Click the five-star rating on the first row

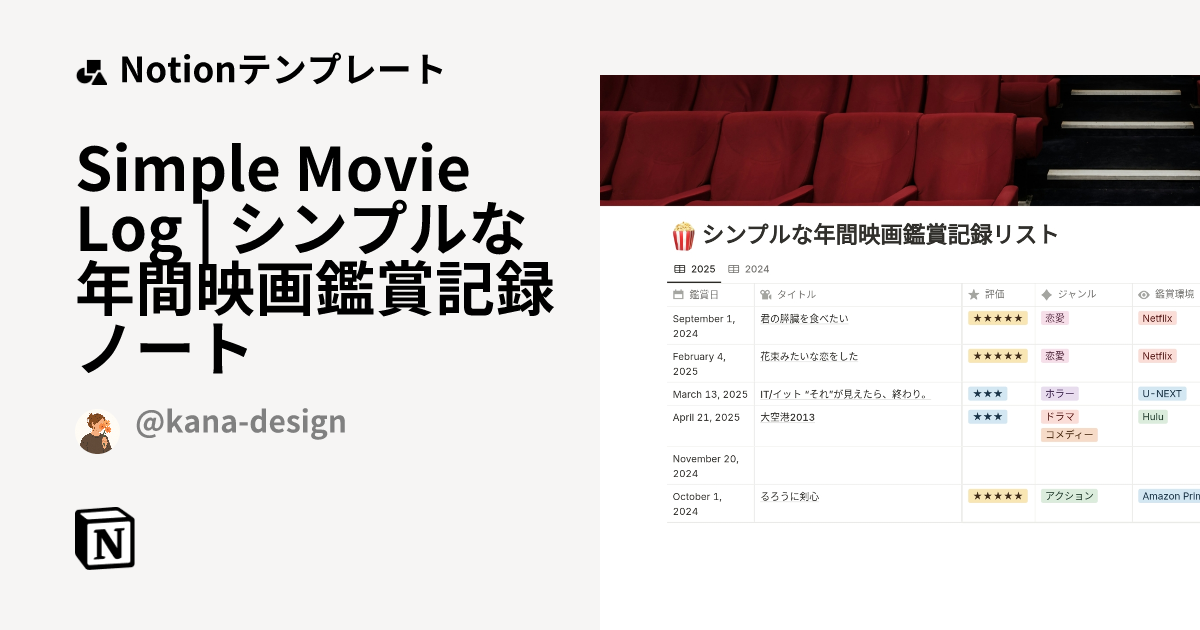(998, 317)
